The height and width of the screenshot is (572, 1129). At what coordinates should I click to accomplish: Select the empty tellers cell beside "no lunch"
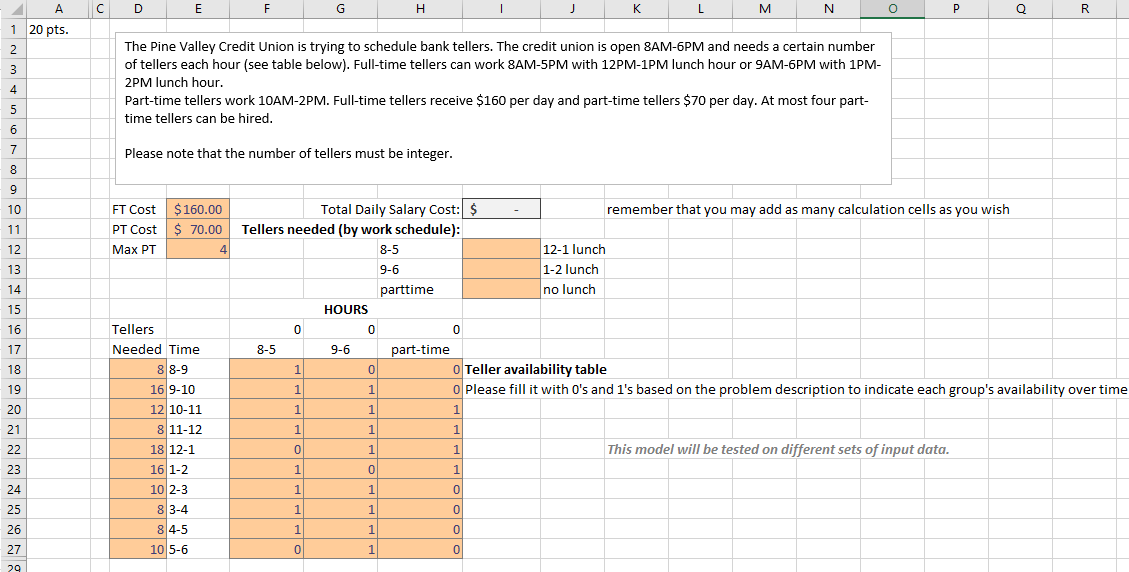pyautogui.click(x=501, y=290)
